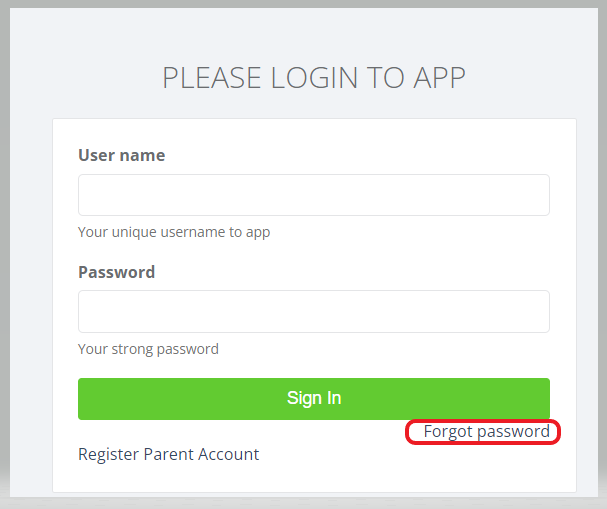Click the word "Sign In" on the green bar

tap(314, 398)
